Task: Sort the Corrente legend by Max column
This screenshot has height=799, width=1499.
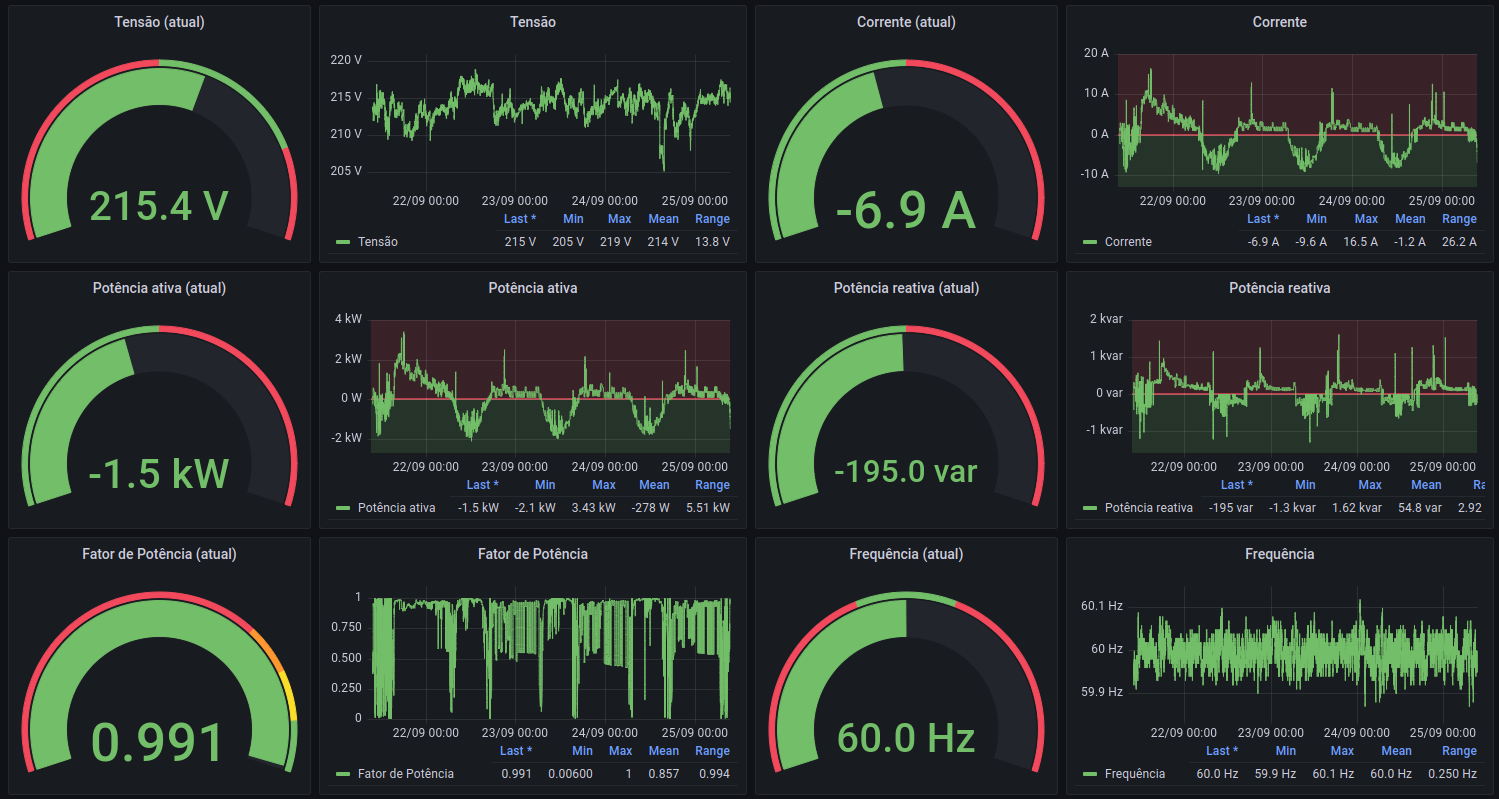Action: [1366, 219]
